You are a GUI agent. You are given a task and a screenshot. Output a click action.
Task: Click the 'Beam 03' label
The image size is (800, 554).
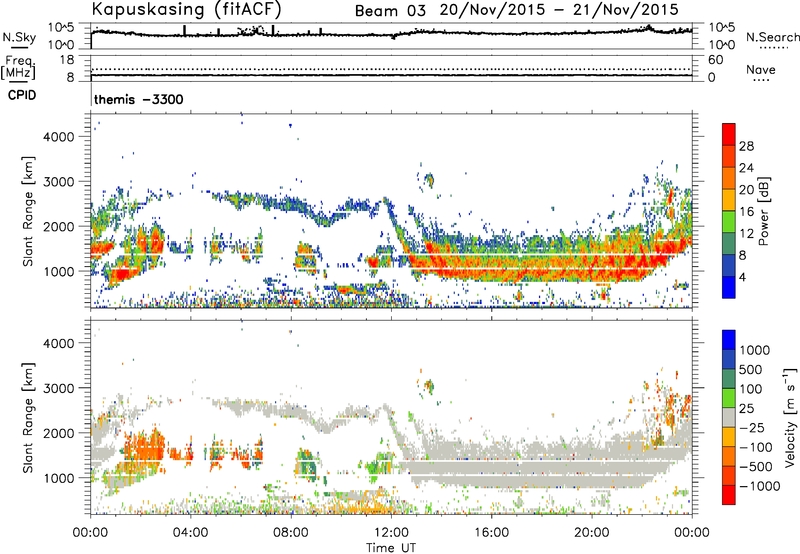click(390, 10)
